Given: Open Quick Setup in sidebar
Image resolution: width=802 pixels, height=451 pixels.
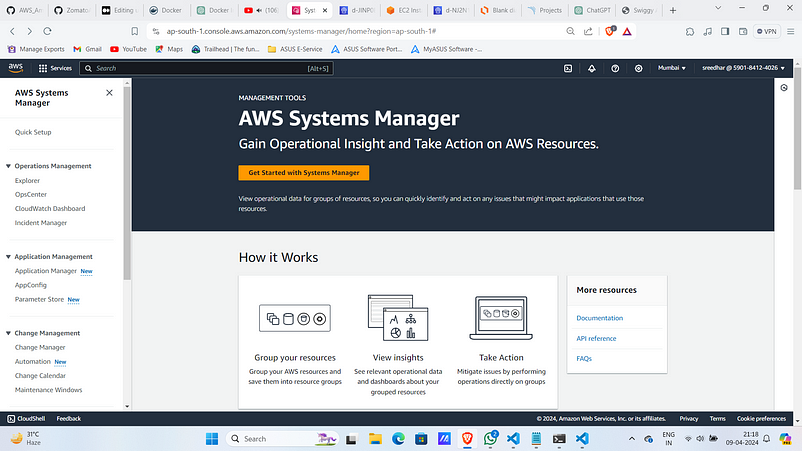Looking at the screenshot, I should (x=33, y=132).
